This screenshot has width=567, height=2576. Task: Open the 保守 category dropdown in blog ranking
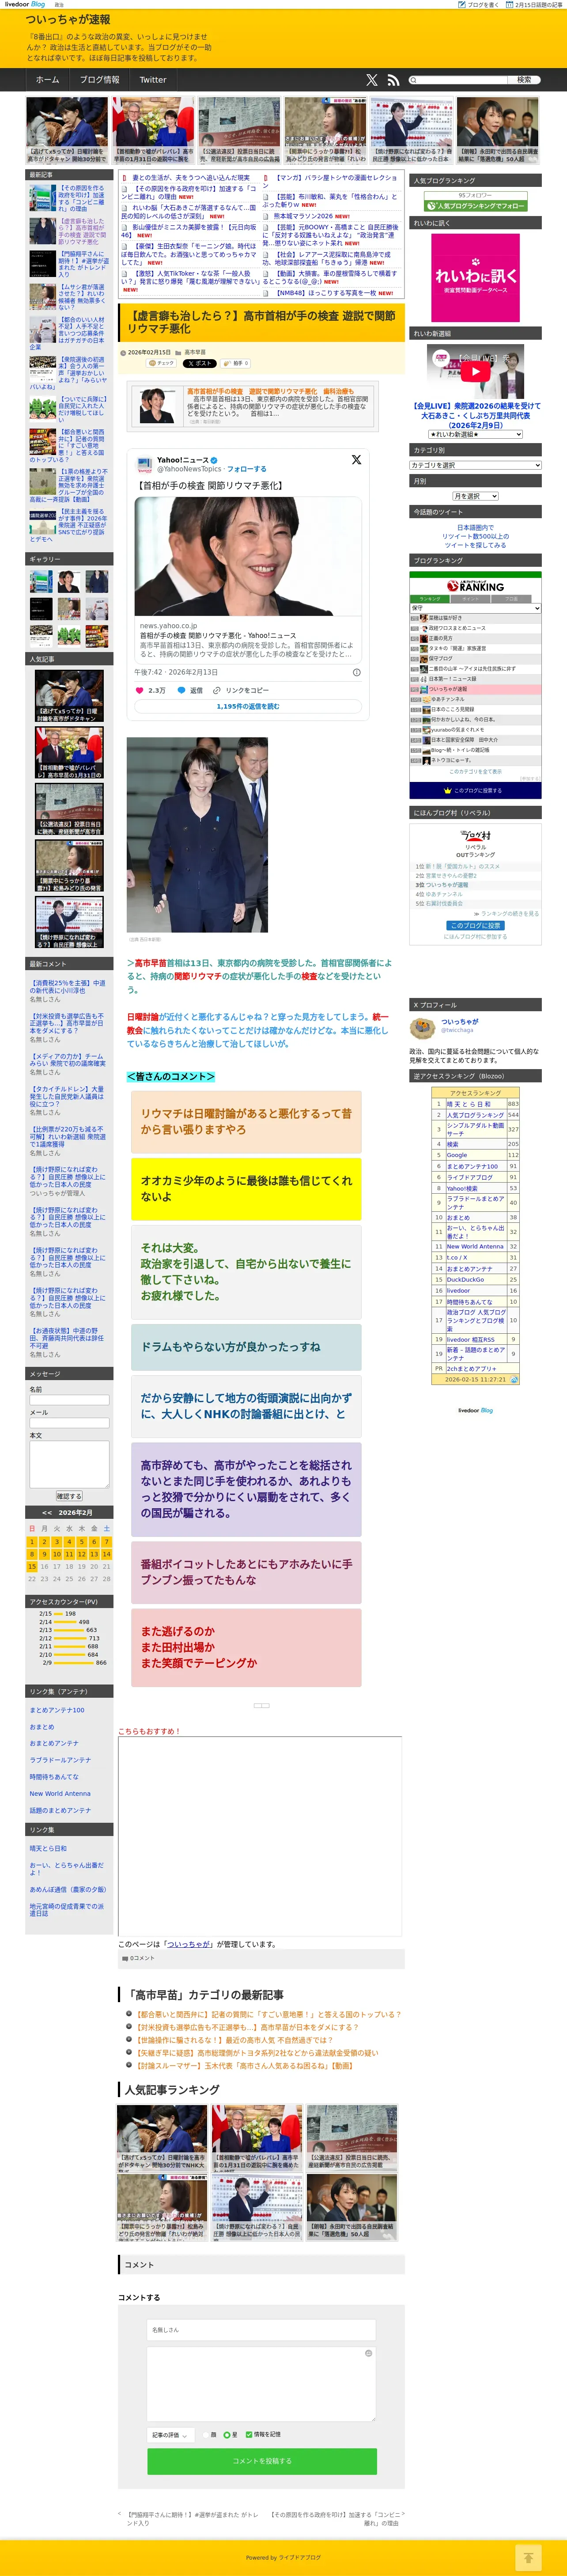[475, 608]
